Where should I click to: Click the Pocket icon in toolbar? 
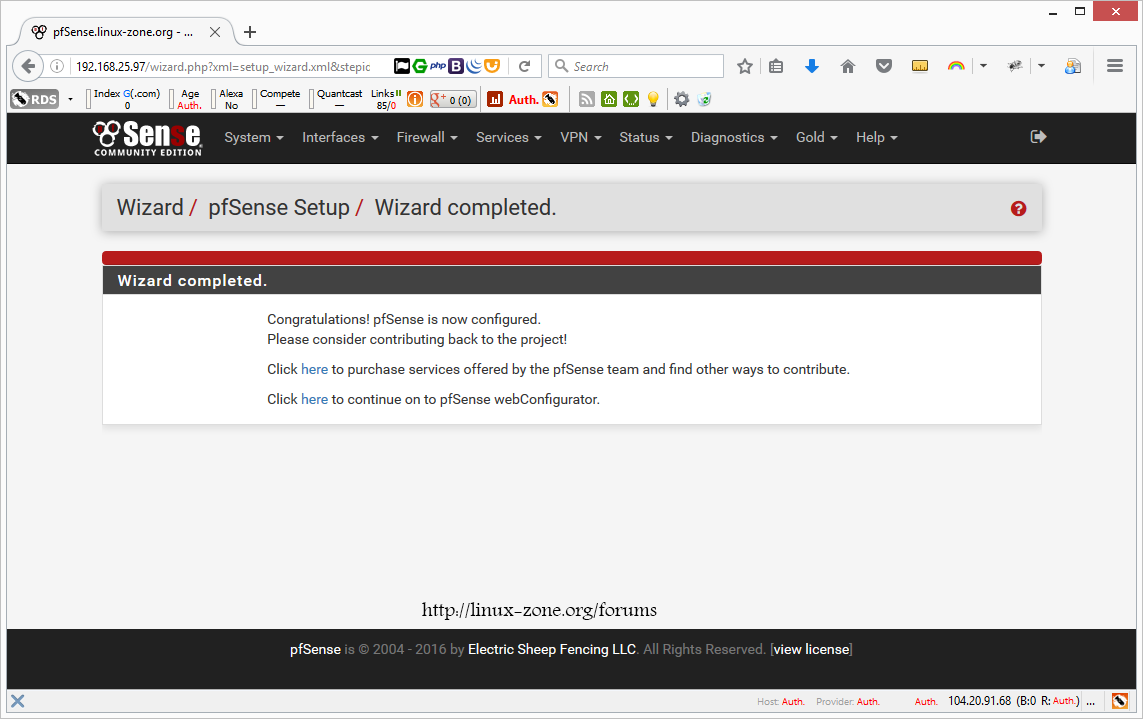884,67
